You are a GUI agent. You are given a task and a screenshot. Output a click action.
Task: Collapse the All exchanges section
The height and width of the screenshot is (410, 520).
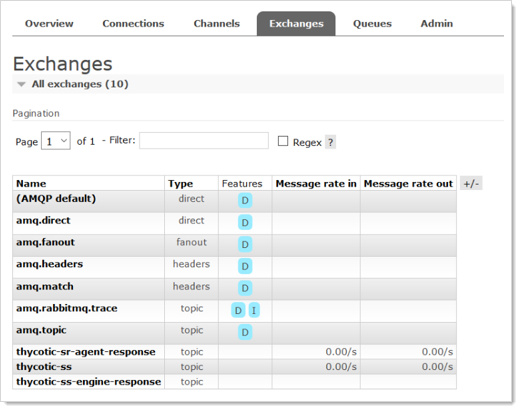[x=74, y=84]
